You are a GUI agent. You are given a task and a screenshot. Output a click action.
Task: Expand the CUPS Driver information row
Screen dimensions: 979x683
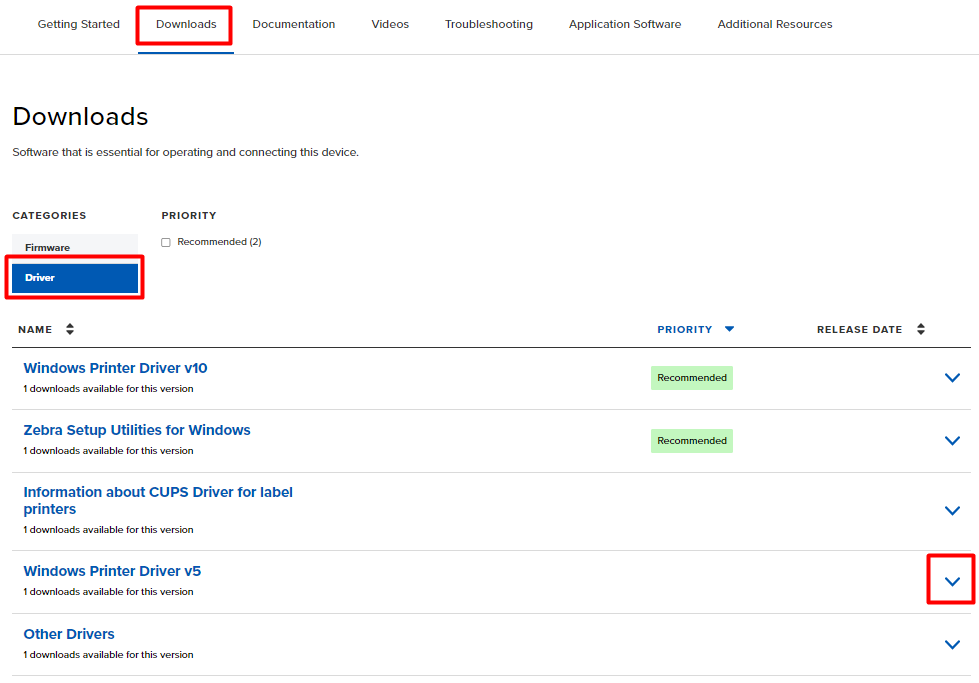(952, 511)
